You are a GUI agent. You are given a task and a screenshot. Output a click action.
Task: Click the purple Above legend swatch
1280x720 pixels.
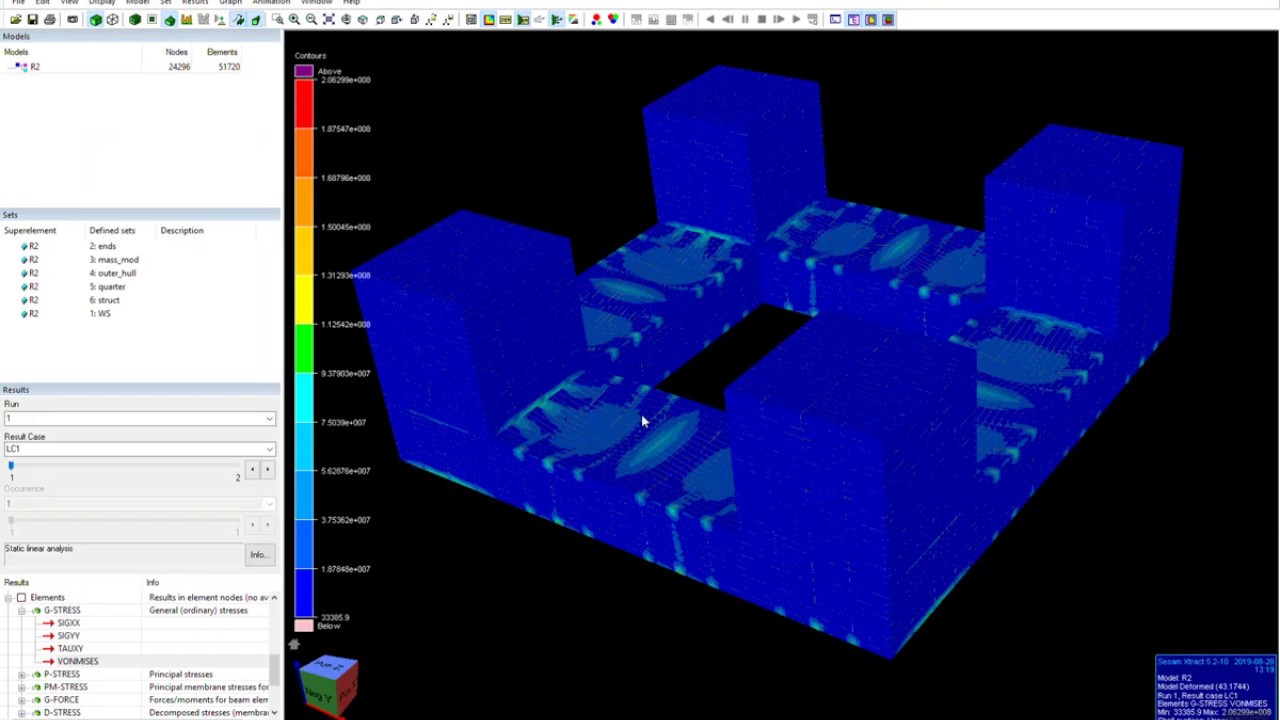tap(304, 71)
